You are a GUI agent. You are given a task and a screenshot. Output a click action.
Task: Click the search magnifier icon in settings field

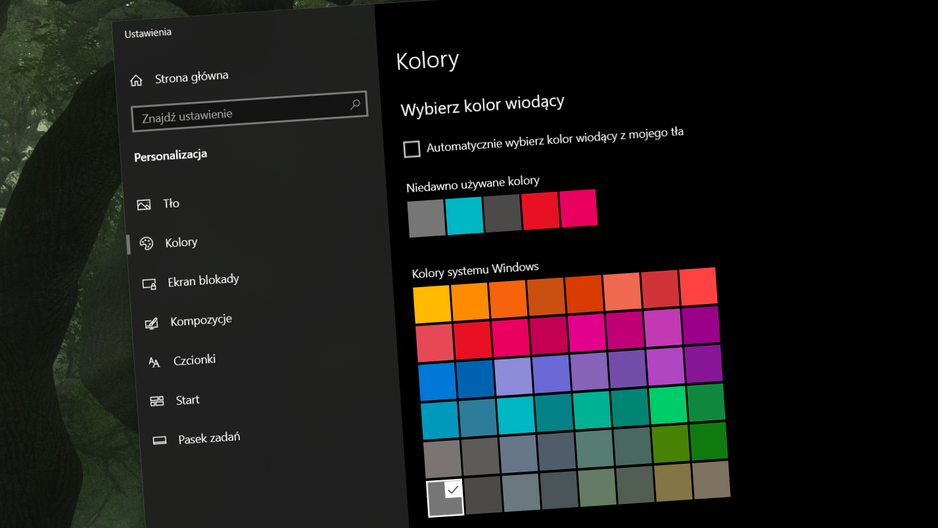click(x=355, y=104)
